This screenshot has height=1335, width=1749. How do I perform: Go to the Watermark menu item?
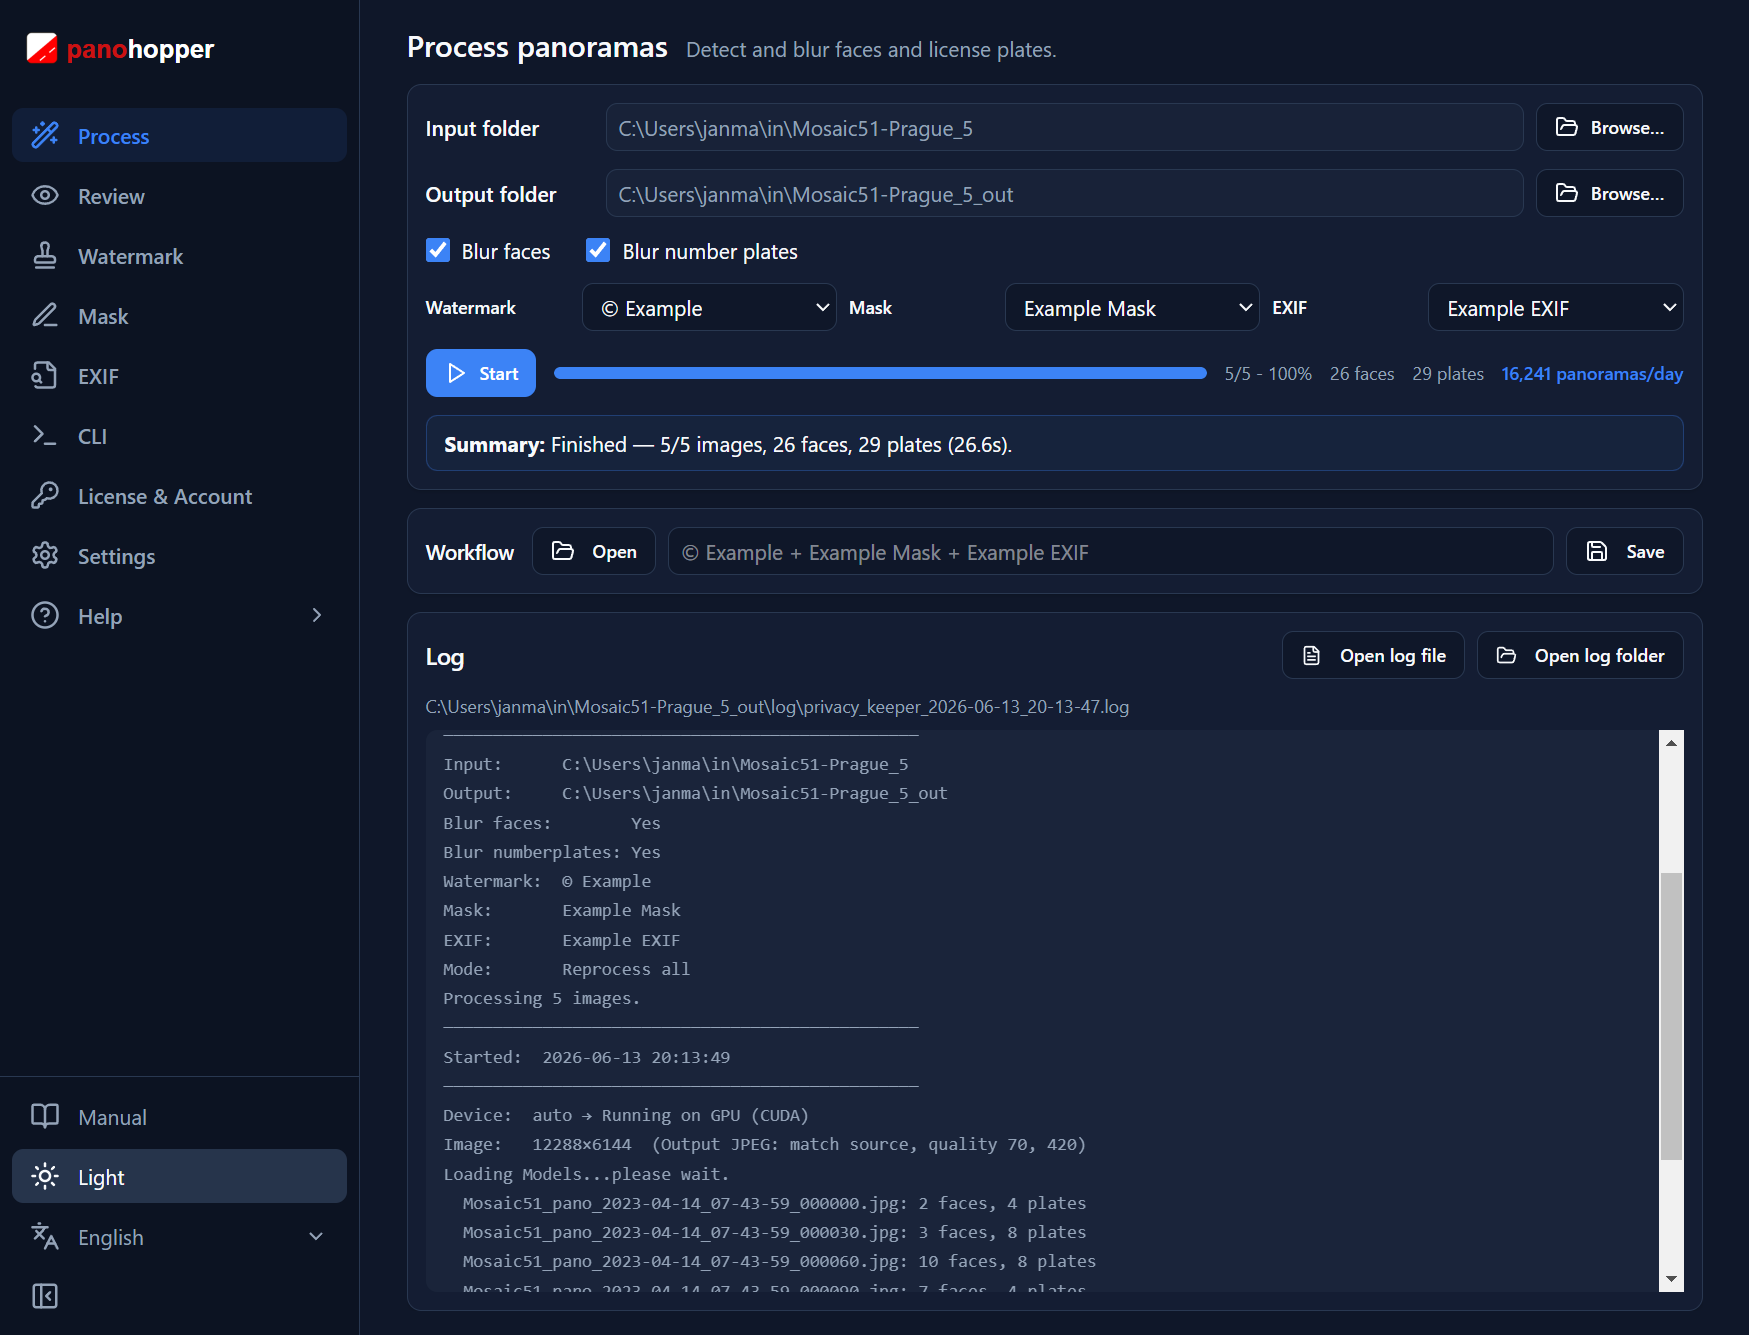pyautogui.click(x=179, y=255)
